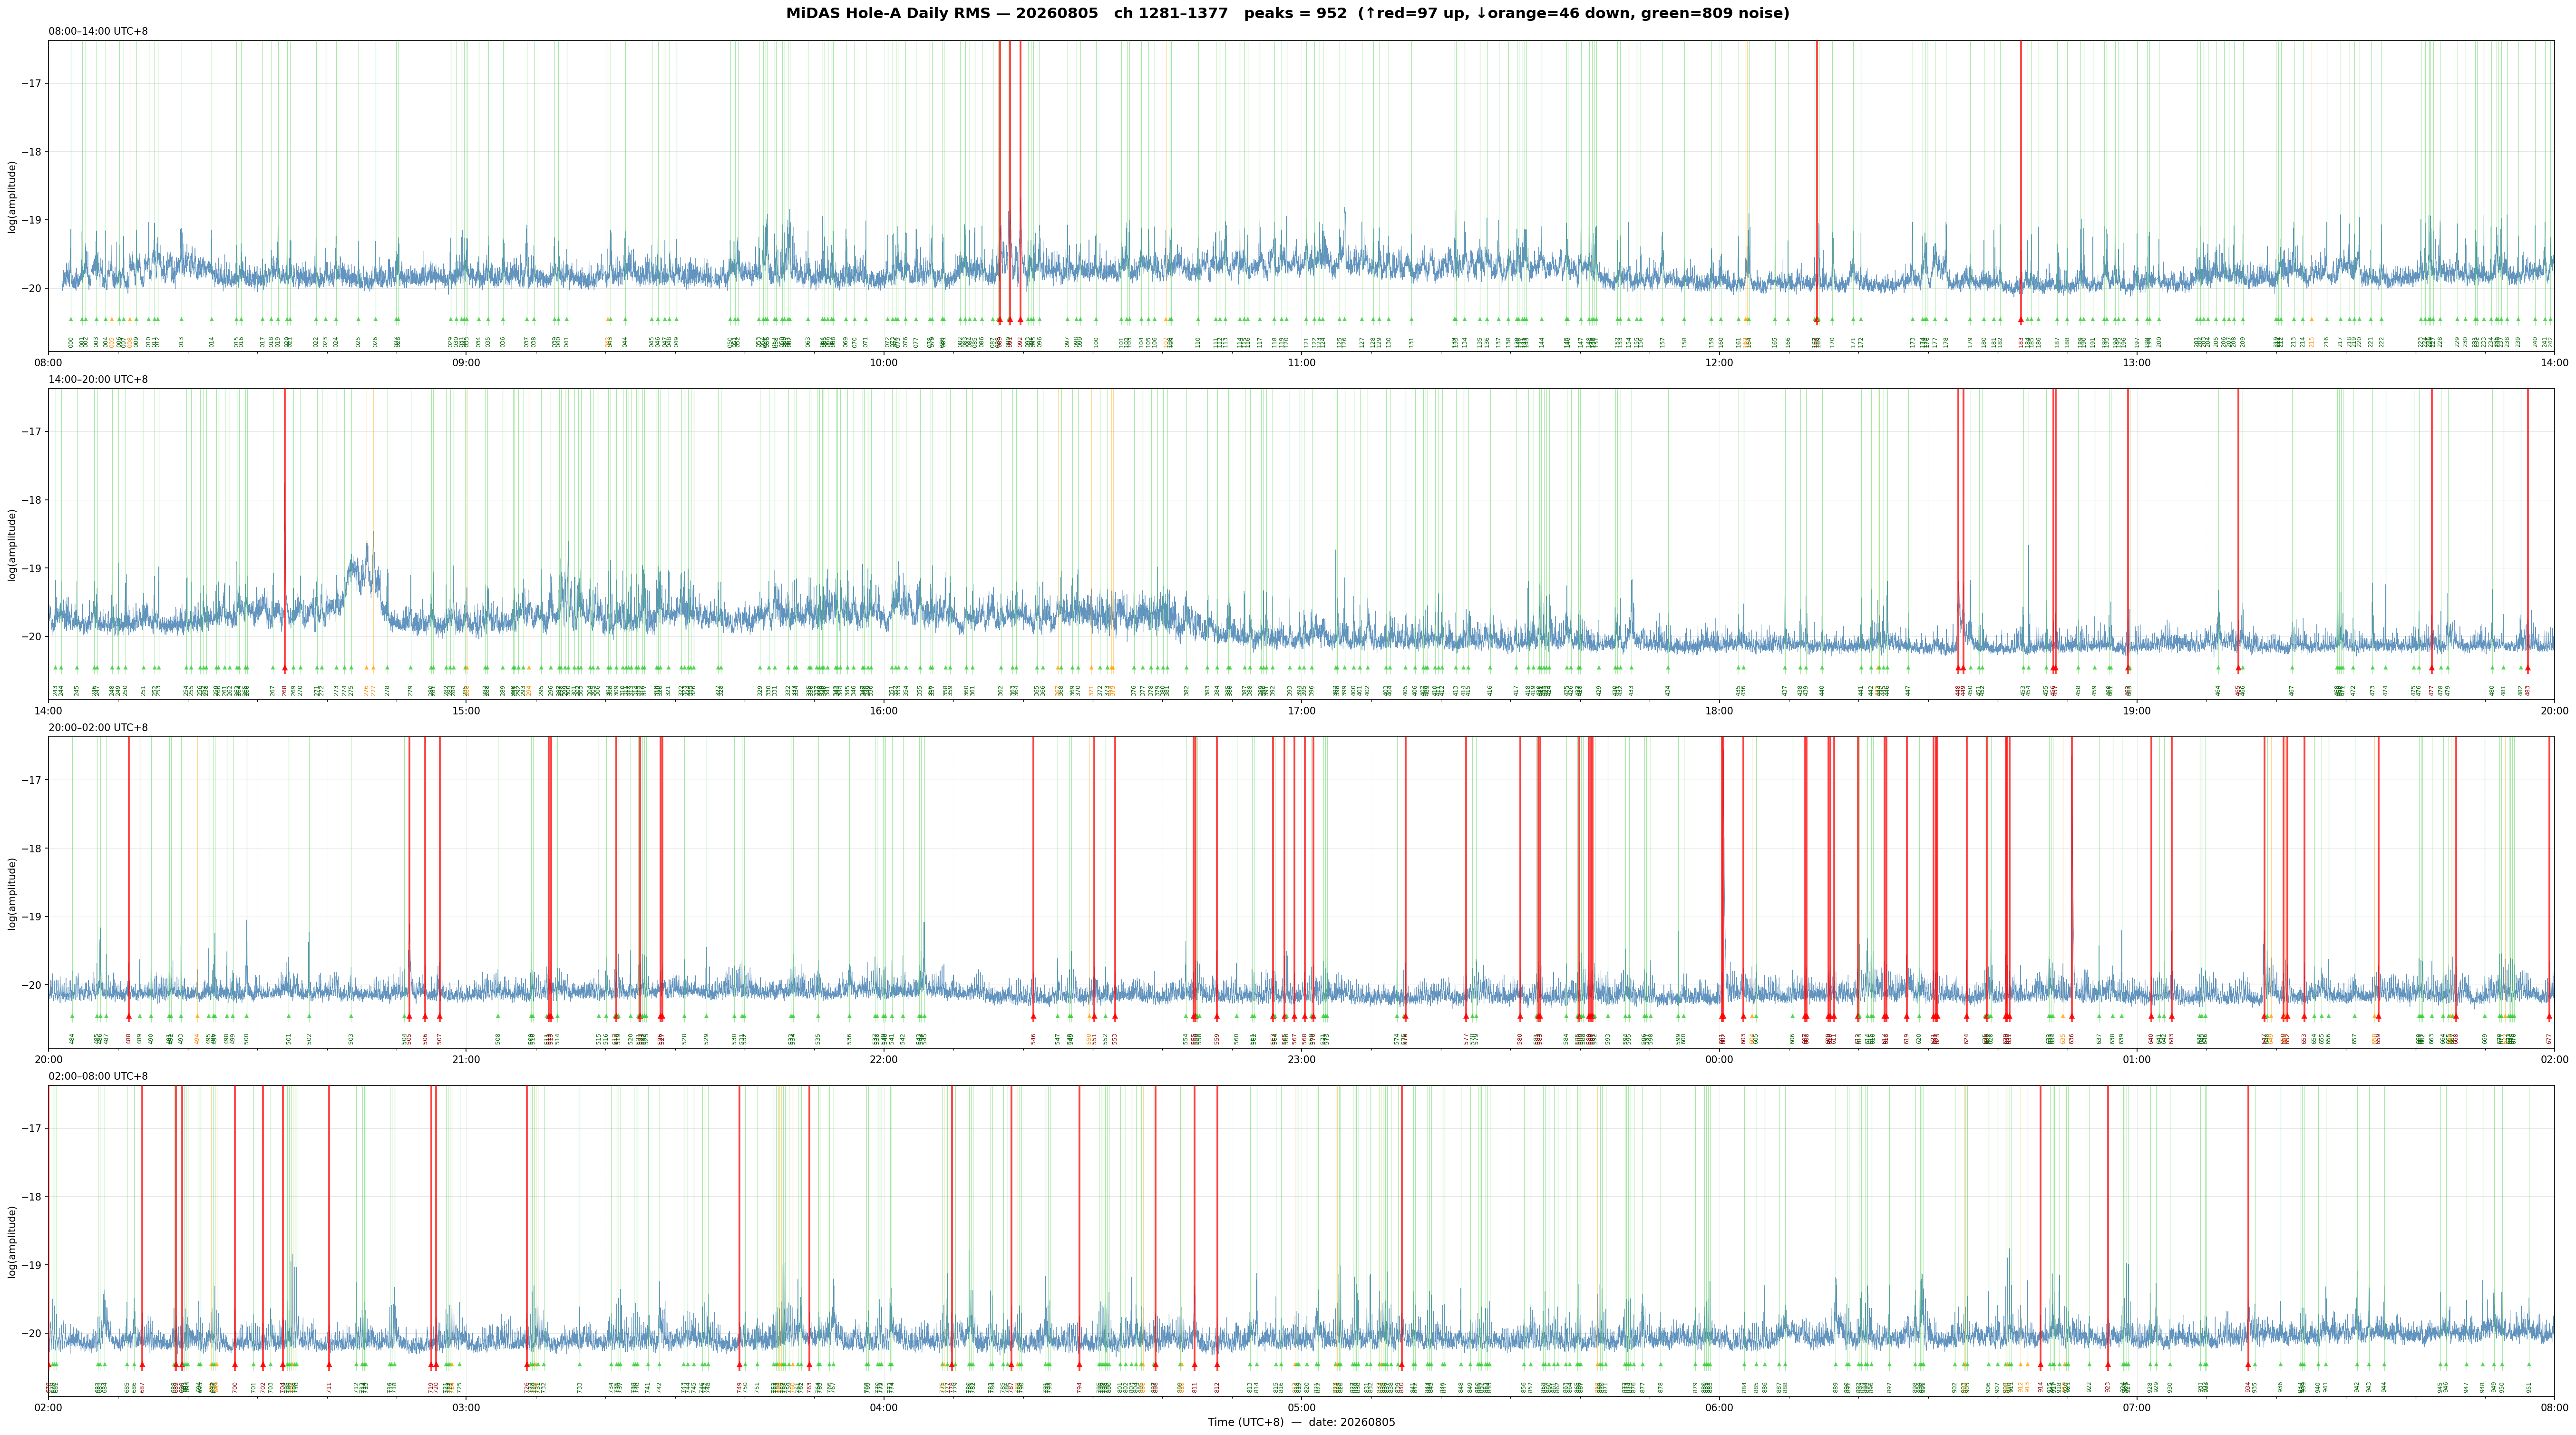Select the orange down-peak marker labeled 294
2576x1435 pixels.
click(529, 668)
